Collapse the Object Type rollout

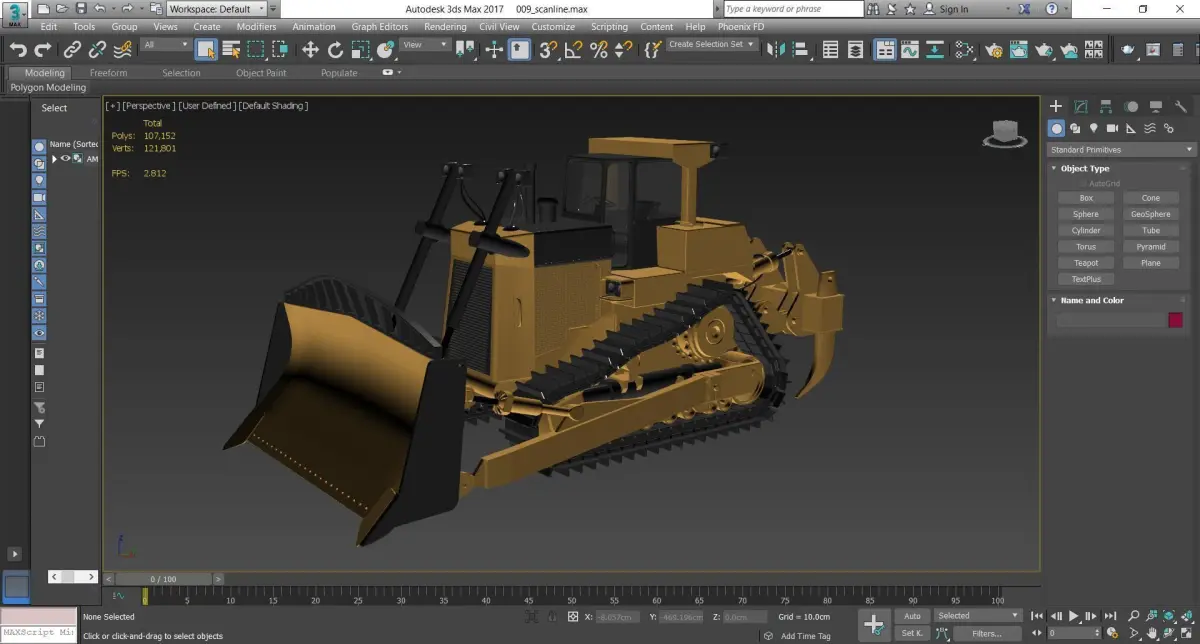click(x=1084, y=168)
